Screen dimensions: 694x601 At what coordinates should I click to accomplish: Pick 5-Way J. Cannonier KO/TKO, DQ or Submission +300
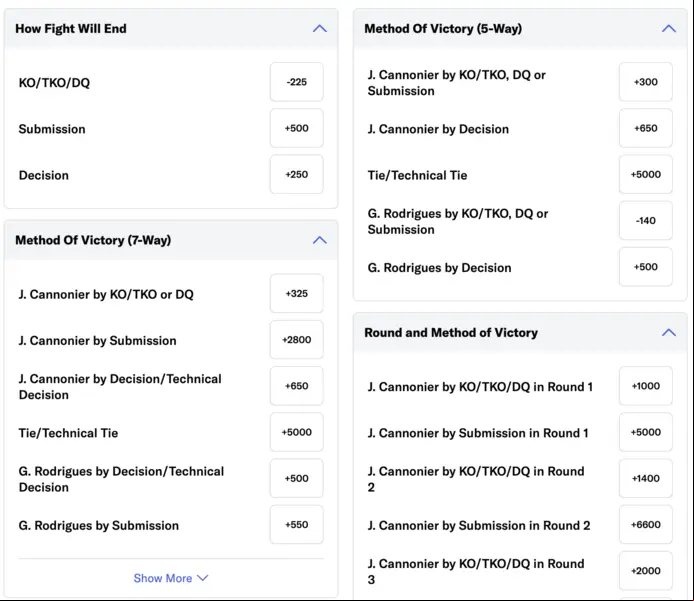[646, 82]
